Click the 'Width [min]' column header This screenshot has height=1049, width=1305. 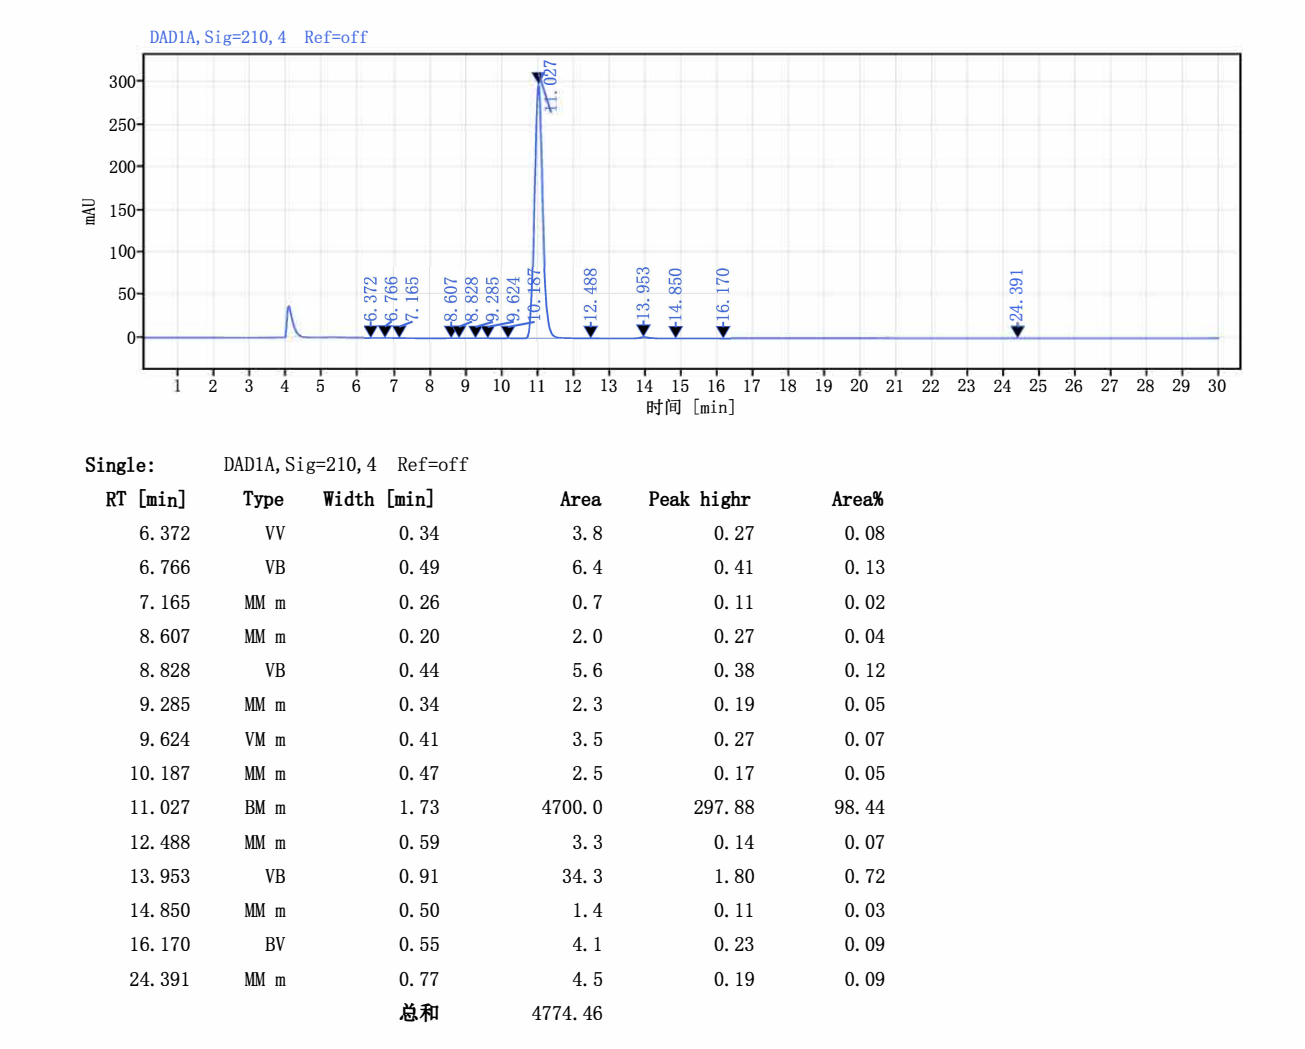(x=378, y=499)
